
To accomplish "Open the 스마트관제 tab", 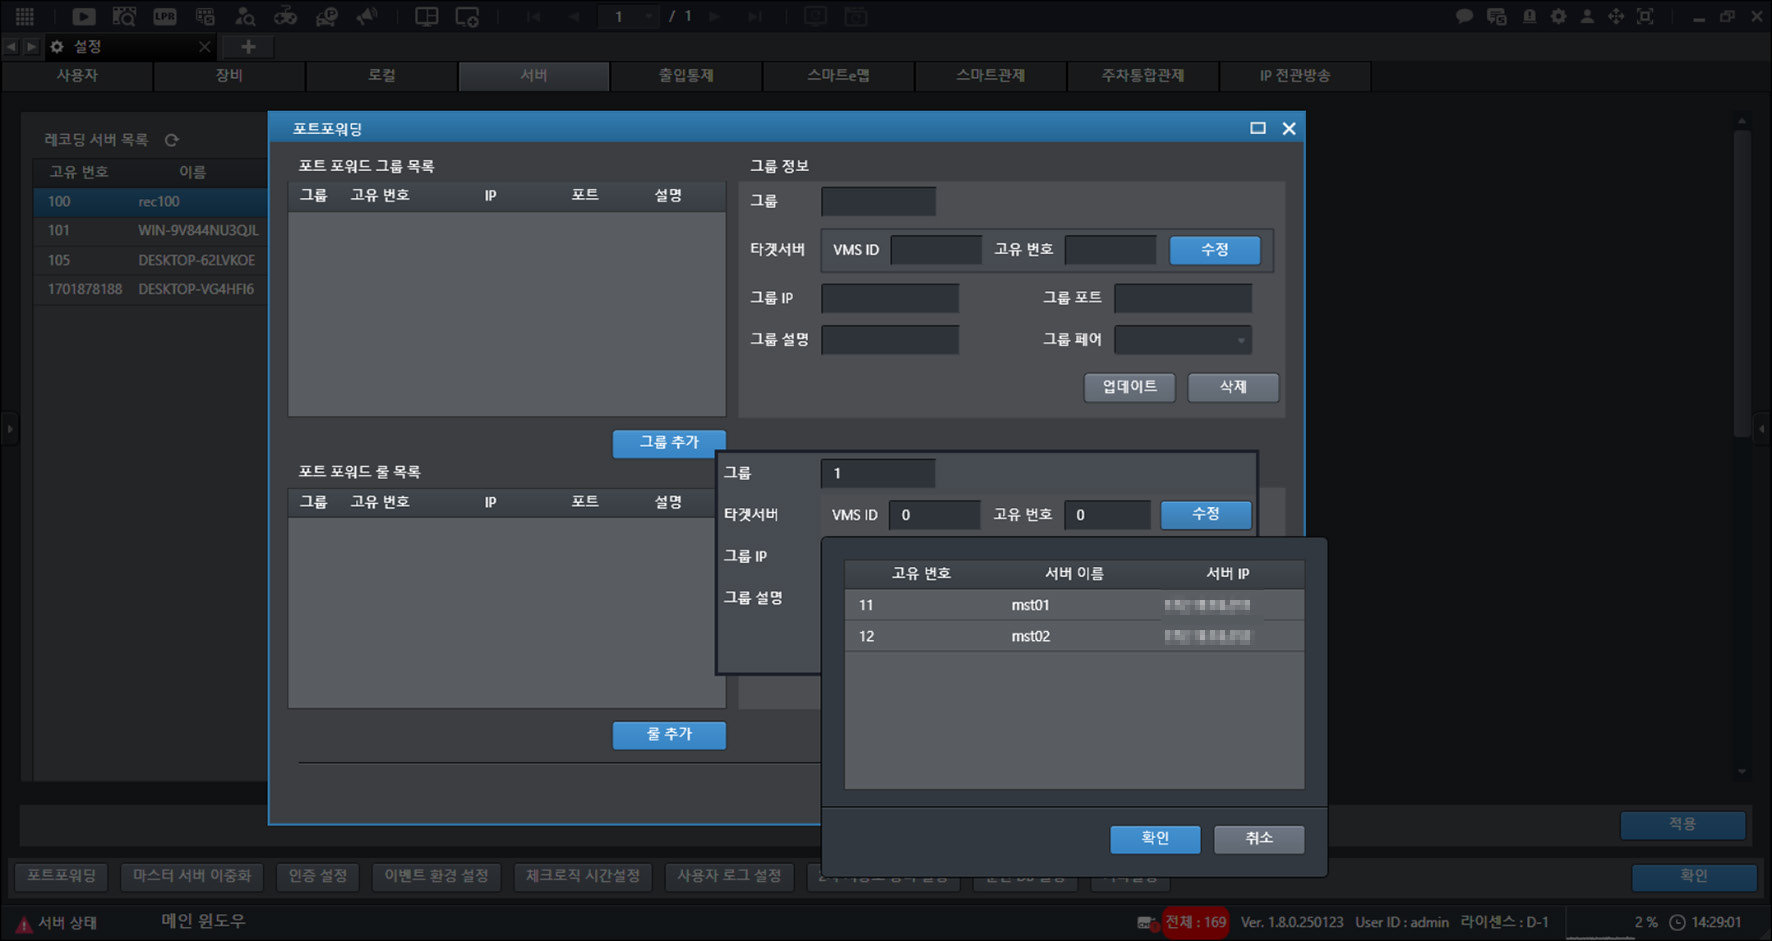I will coord(990,75).
